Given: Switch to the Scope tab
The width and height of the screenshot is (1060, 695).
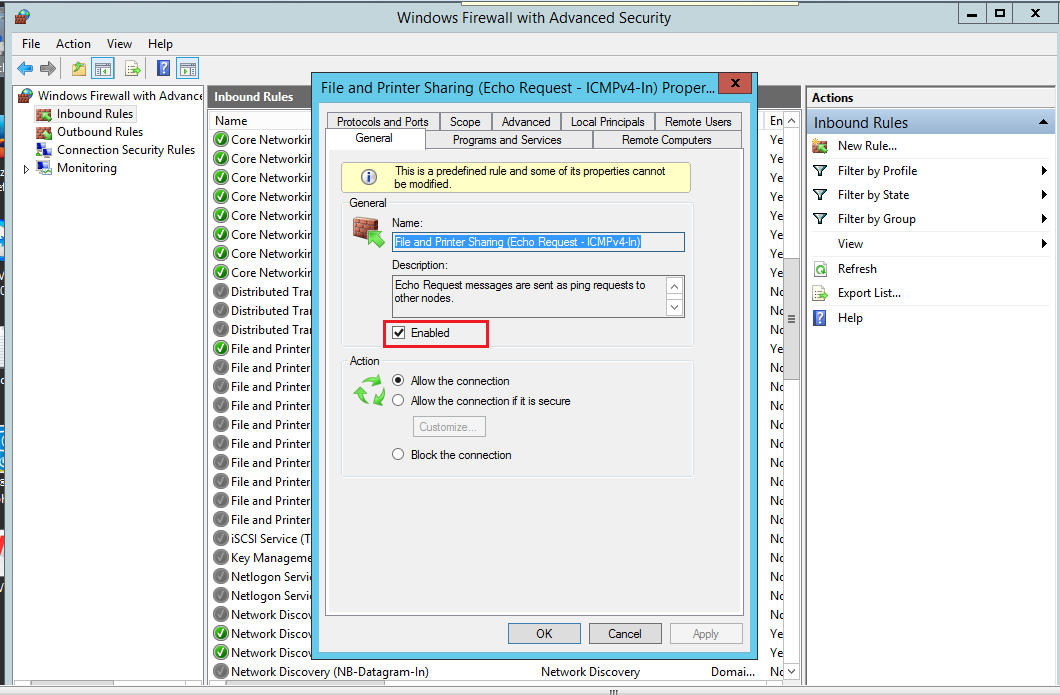Looking at the screenshot, I should pyautogui.click(x=465, y=122).
